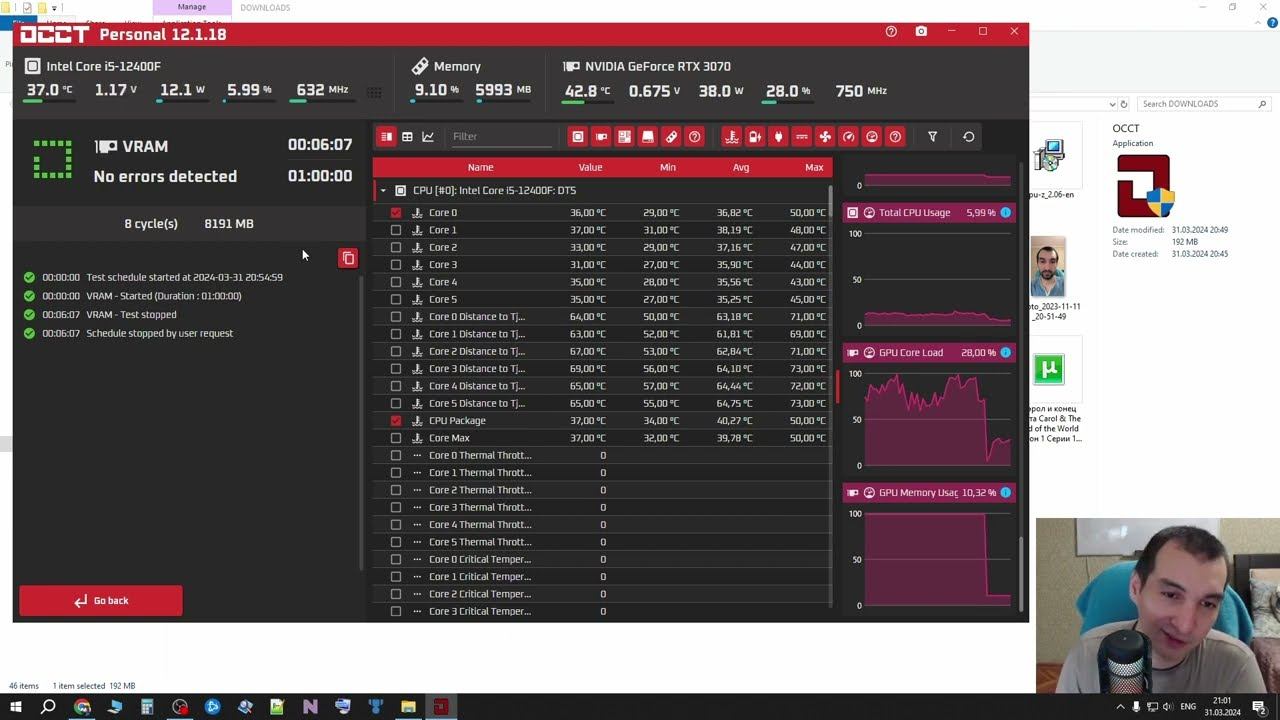Viewport: 1280px width, 720px height.
Task: Toggle motherboard sensors filter icon
Action: tap(624, 137)
